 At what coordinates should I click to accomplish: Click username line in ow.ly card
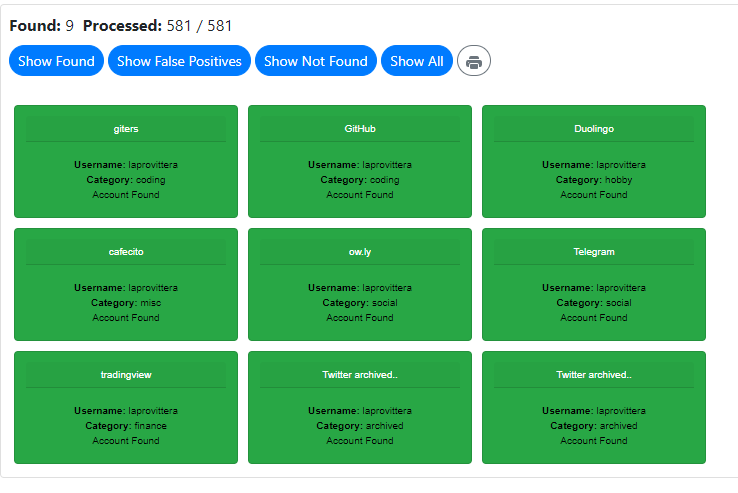pos(360,287)
